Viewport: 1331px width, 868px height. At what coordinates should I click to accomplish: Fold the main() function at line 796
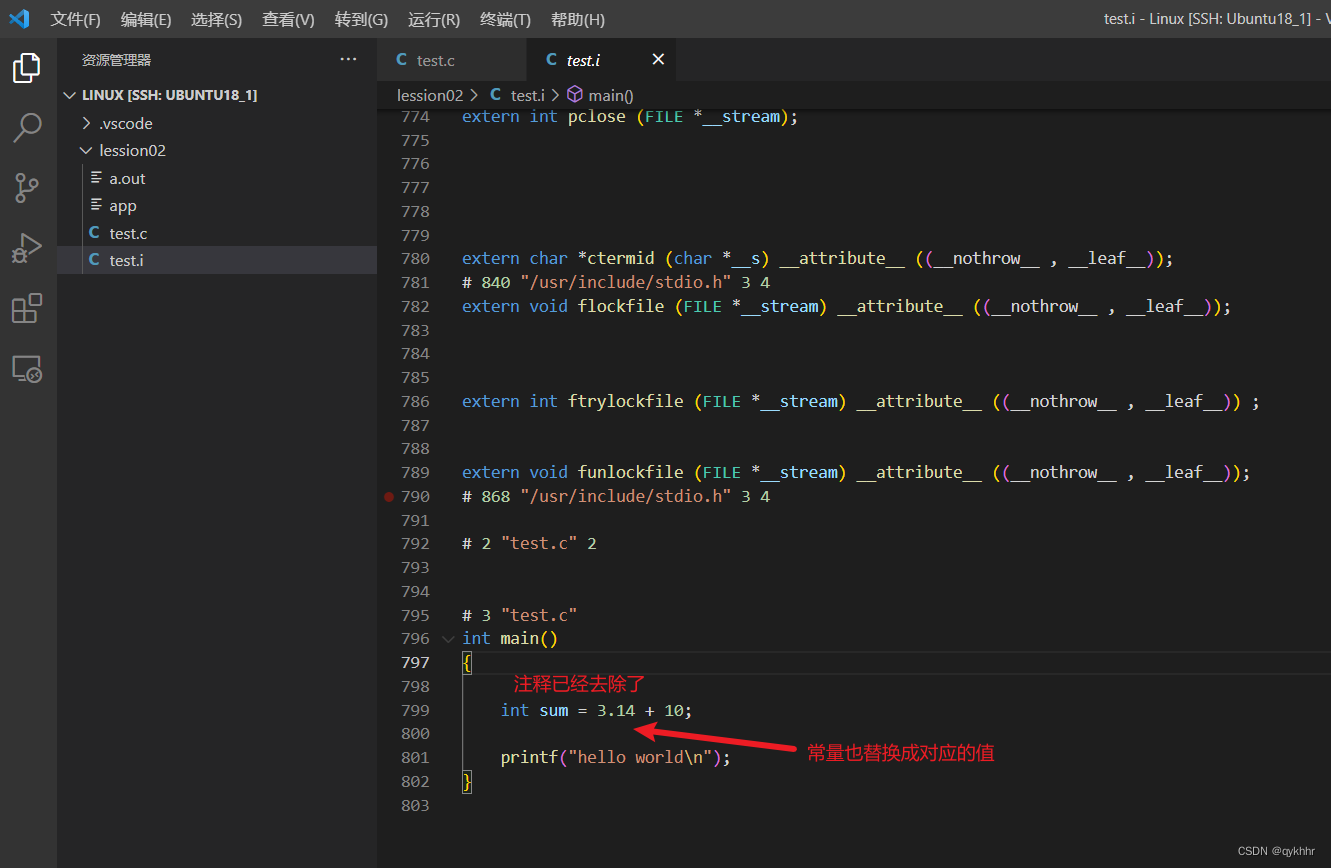[447, 638]
